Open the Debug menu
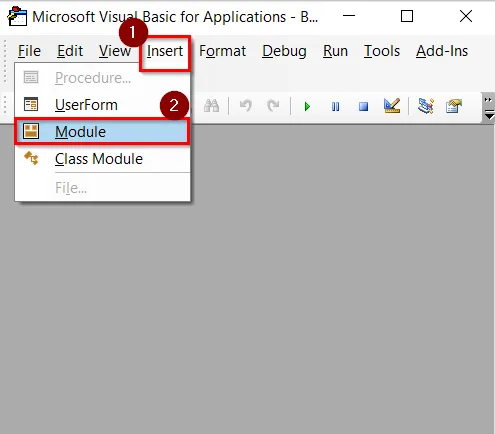495x434 pixels. click(284, 51)
